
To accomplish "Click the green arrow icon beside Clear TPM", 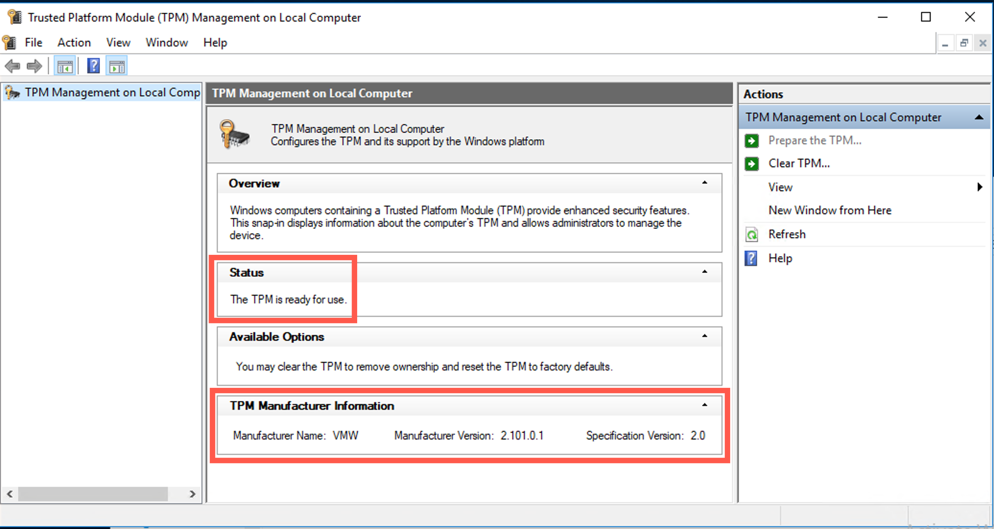I will (x=752, y=164).
